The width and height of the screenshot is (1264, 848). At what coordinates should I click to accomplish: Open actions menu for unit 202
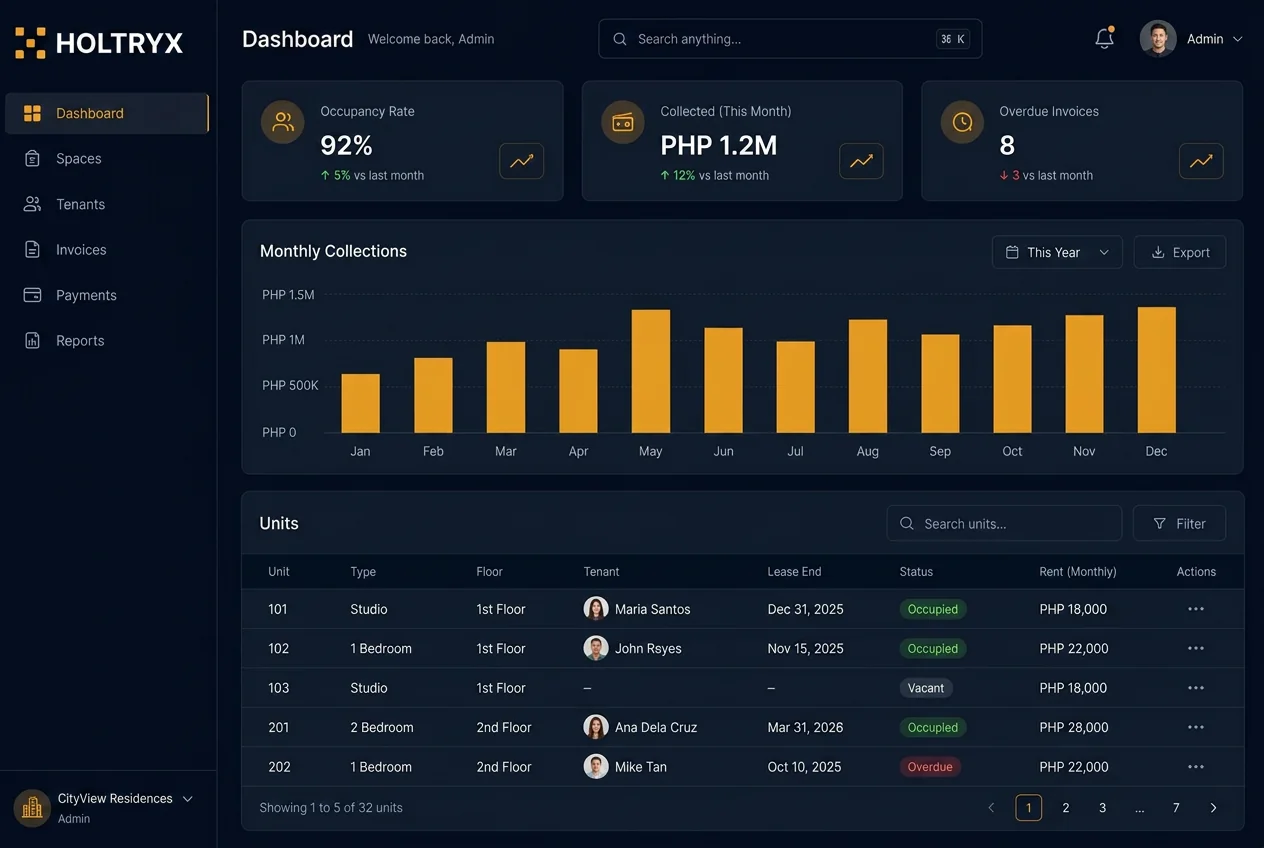(x=1195, y=767)
